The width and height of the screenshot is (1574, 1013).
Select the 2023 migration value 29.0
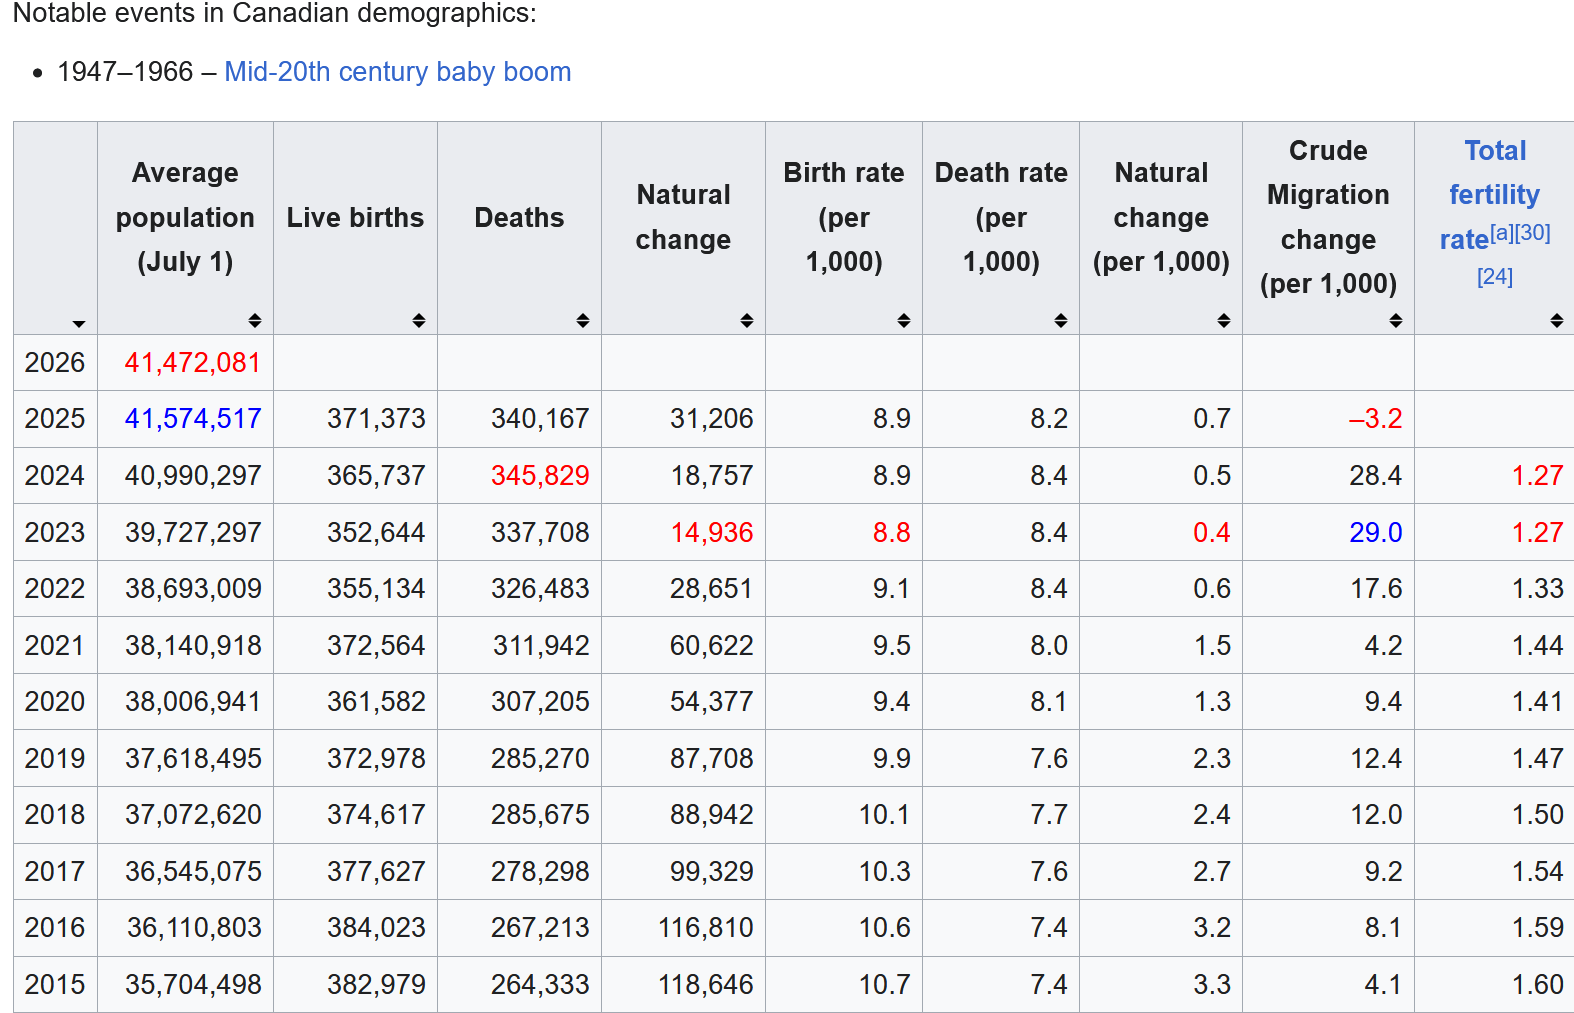coord(1375,532)
